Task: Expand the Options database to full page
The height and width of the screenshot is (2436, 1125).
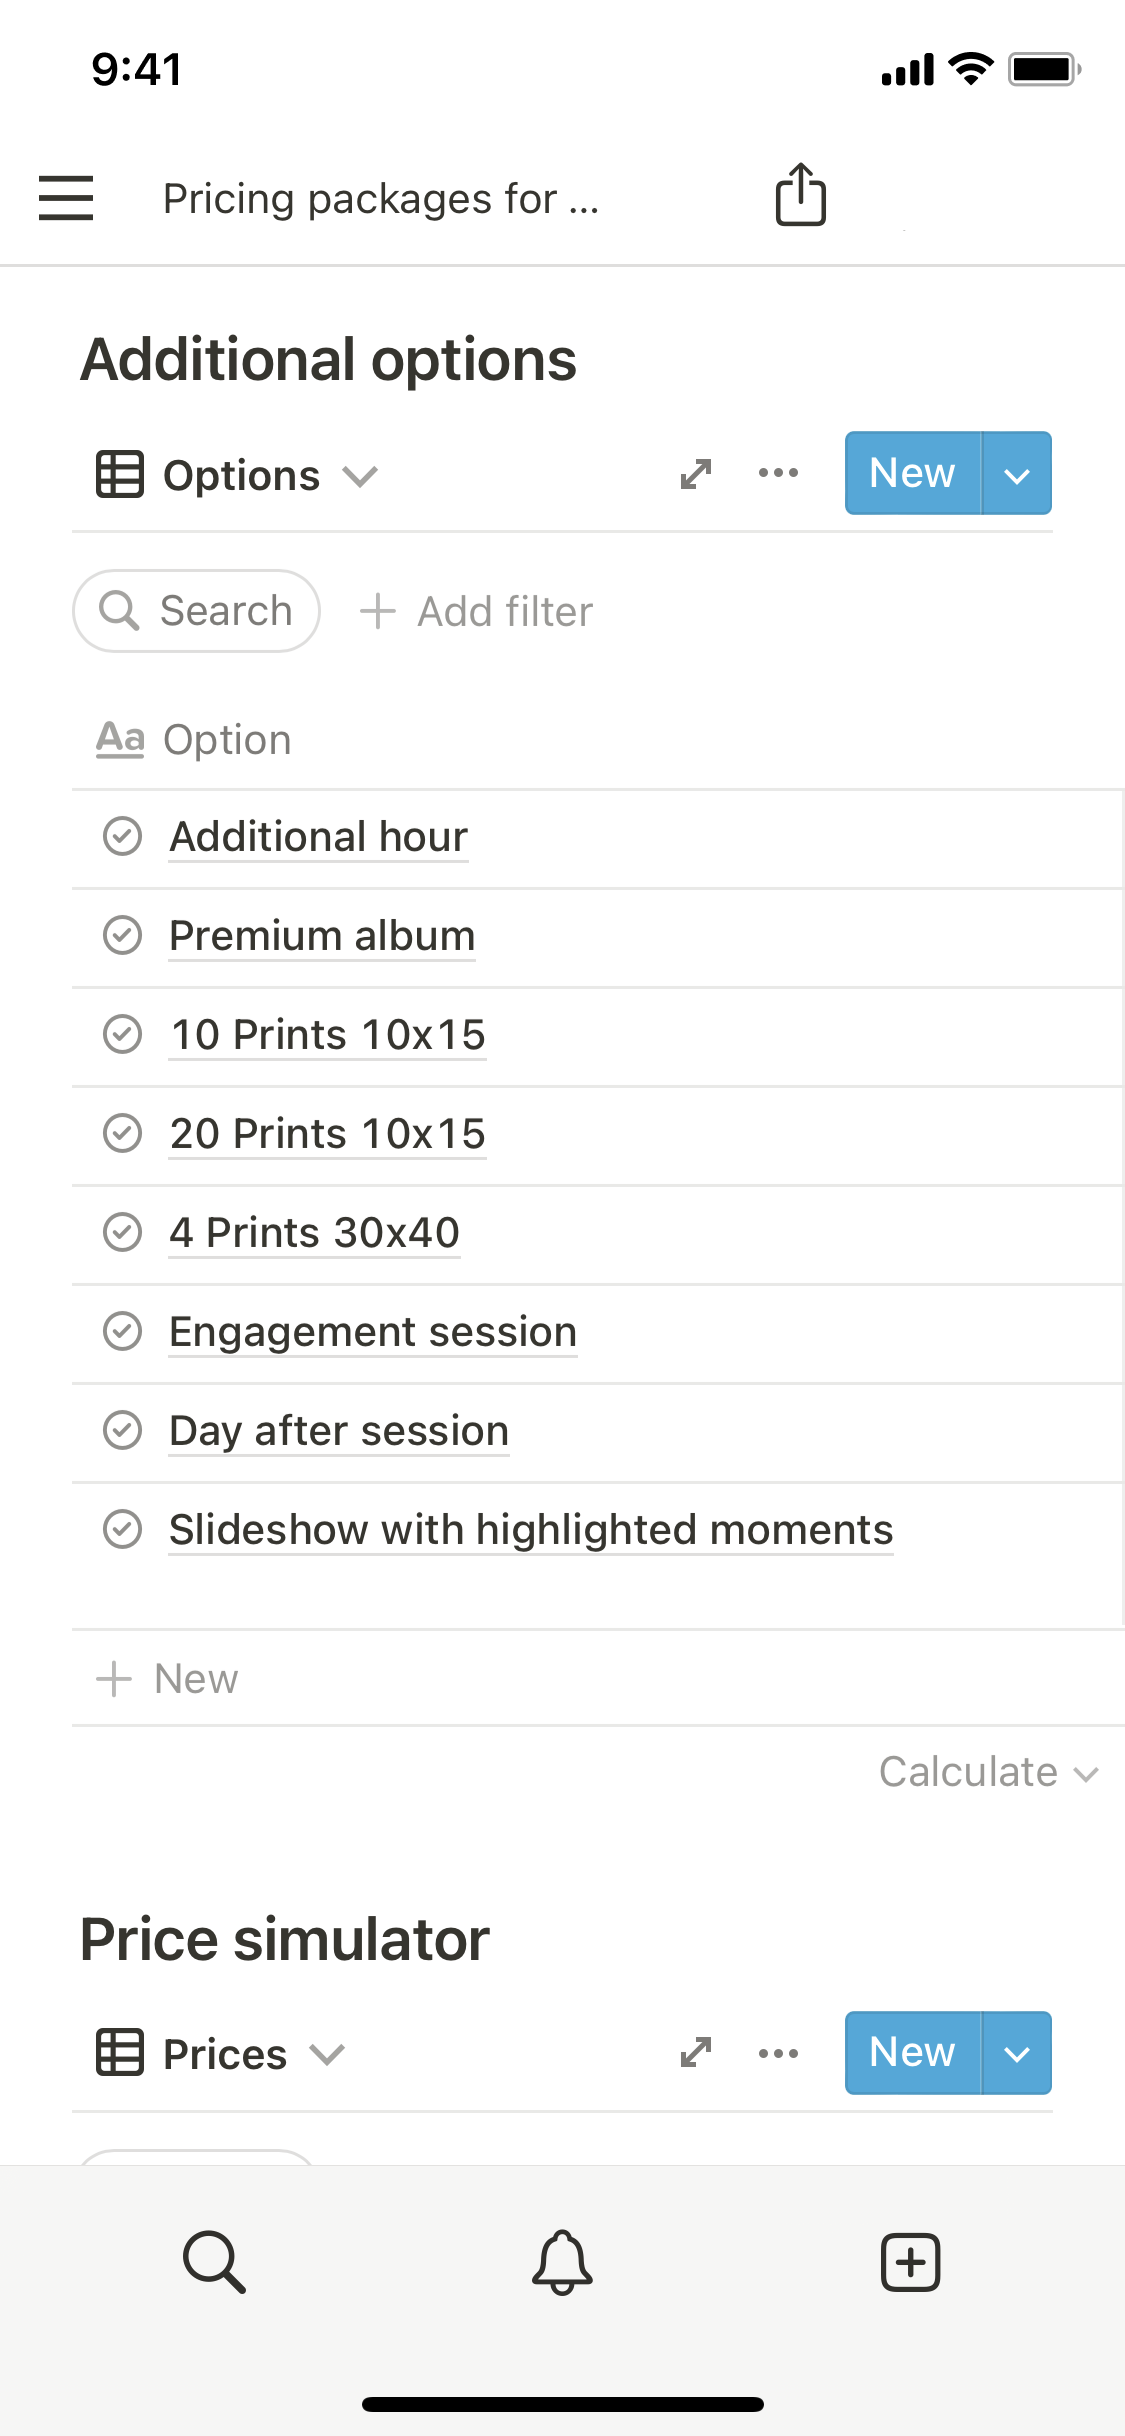Action: pyautogui.click(x=696, y=474)
